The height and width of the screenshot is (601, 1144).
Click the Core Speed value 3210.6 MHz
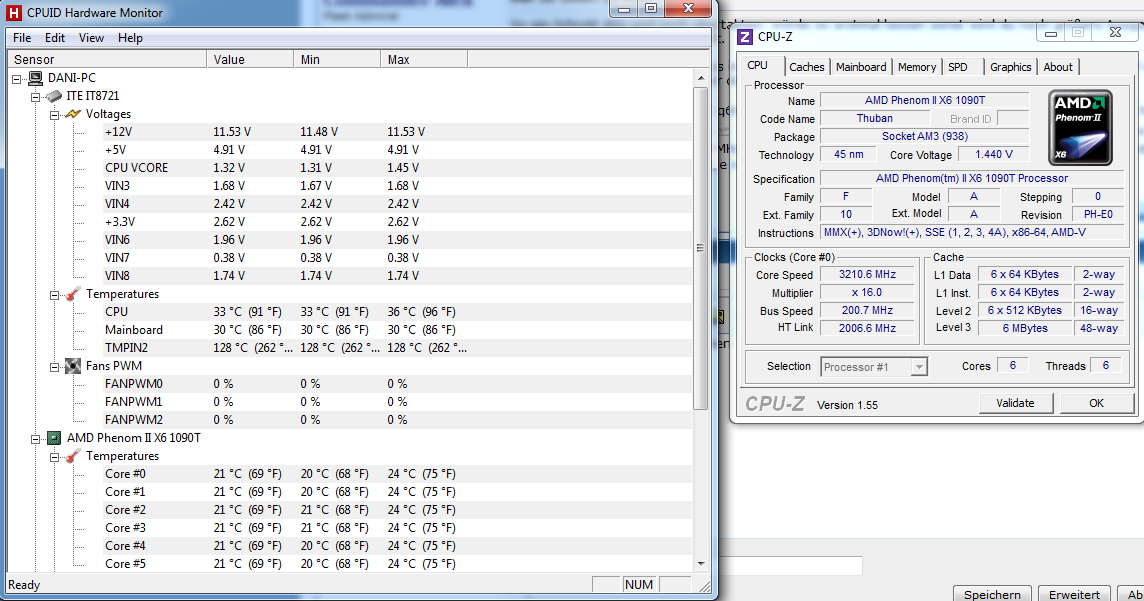pos(867,274)
